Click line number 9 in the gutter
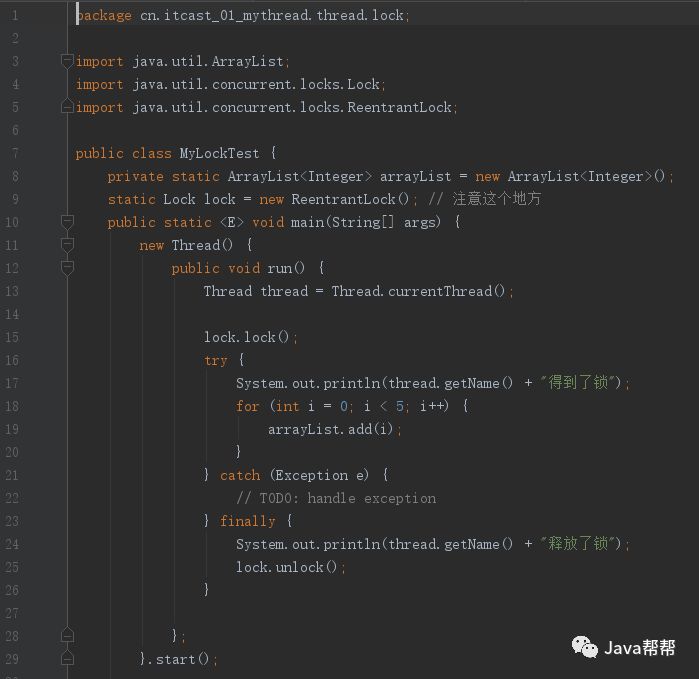The width and height of the screenshot is (699, 679). pos(15,199)
